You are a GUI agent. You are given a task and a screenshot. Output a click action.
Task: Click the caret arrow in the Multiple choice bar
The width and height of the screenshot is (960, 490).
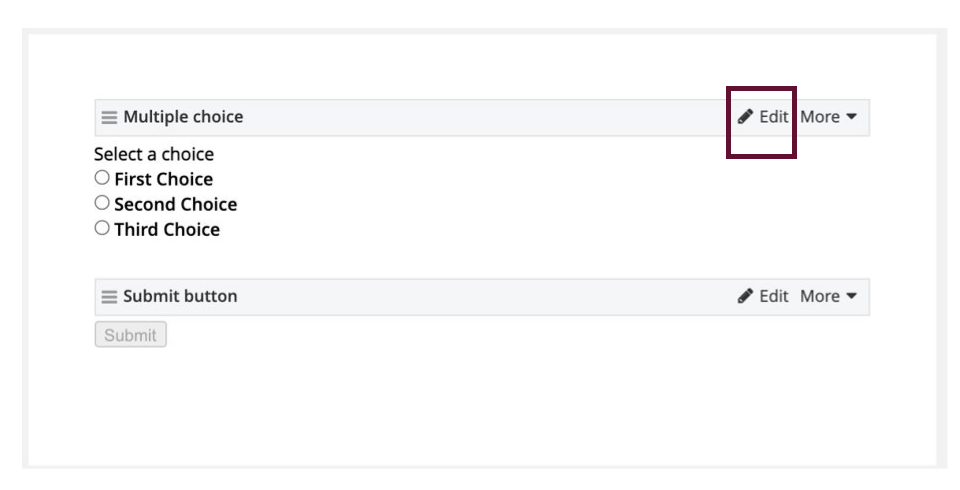coord(851,117)
